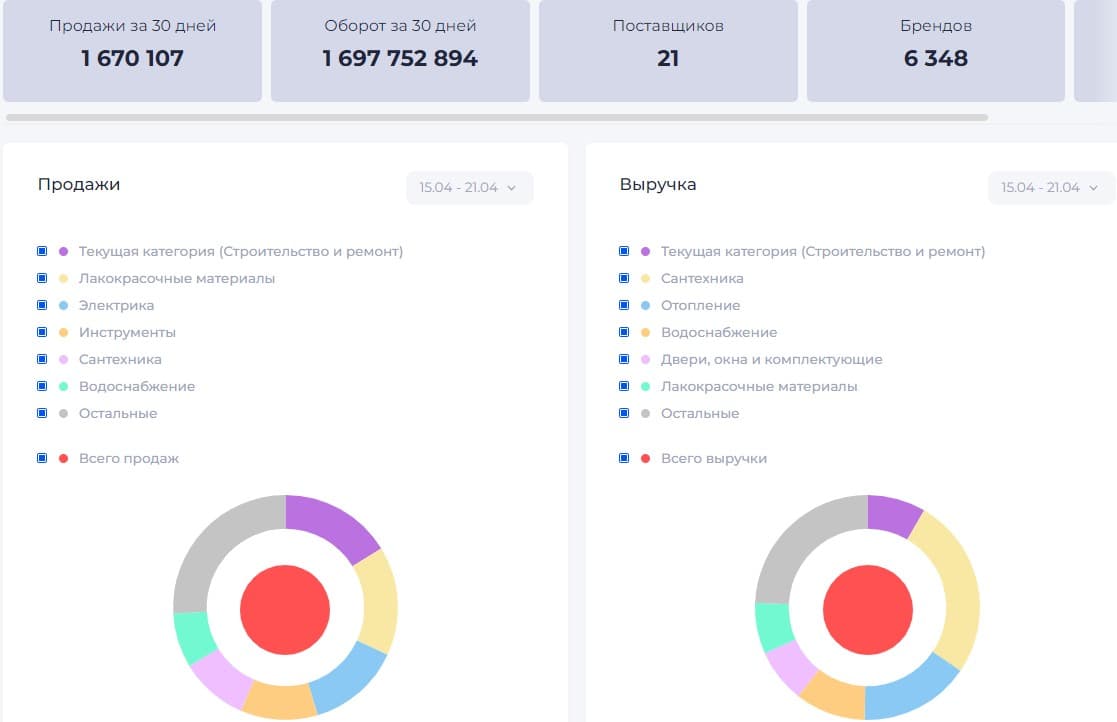The image size is (1117, 722).
Task: Toggle Всего выручки checkbox
Action: pyautogui.click(x=624, y=459)
